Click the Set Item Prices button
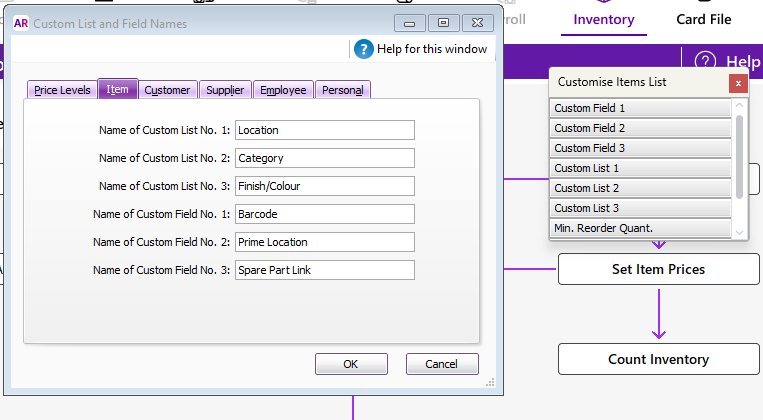 658,269
